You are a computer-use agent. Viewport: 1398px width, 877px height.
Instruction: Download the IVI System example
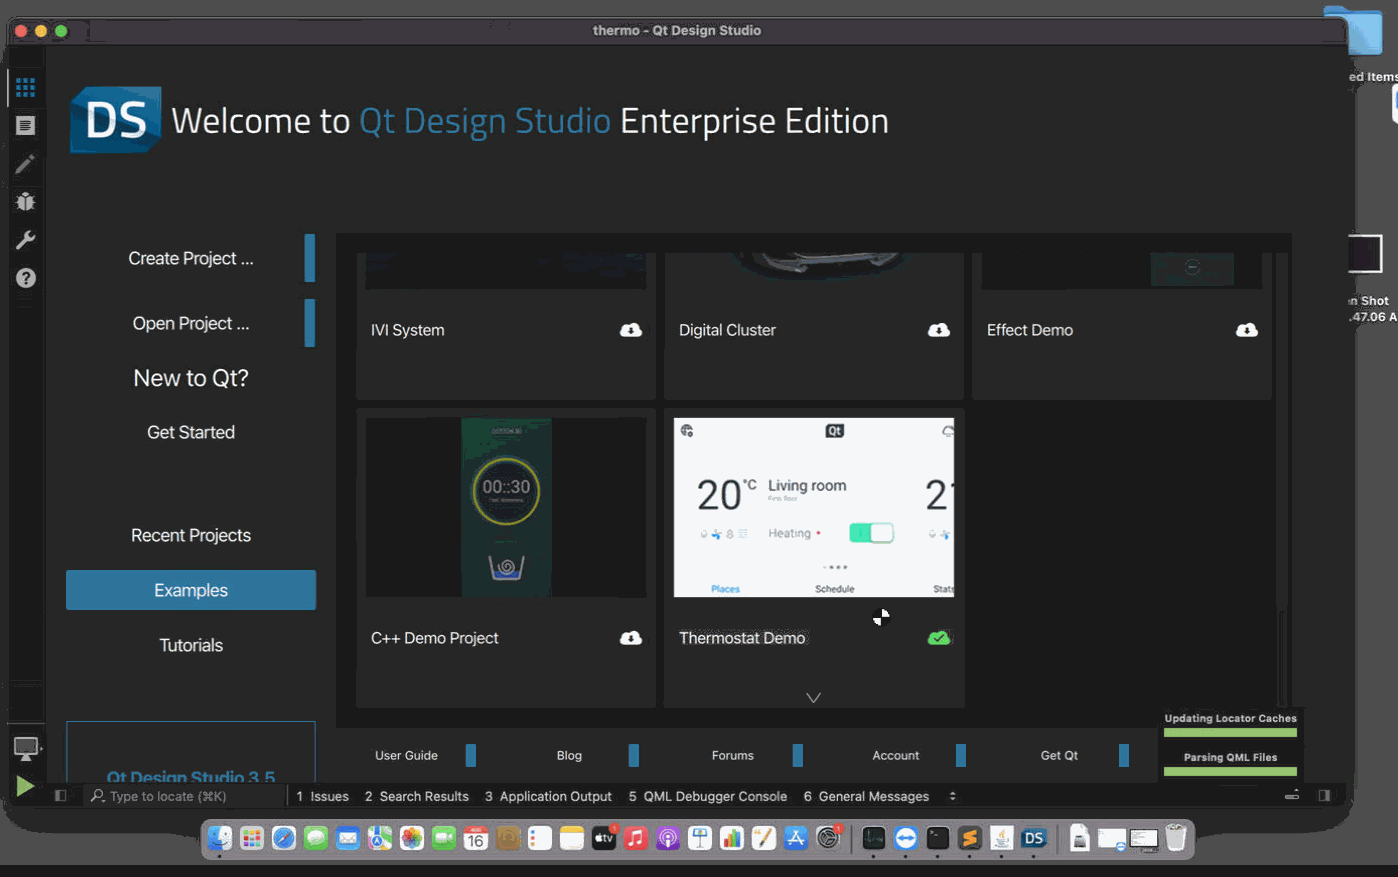[x=631, y=330]
